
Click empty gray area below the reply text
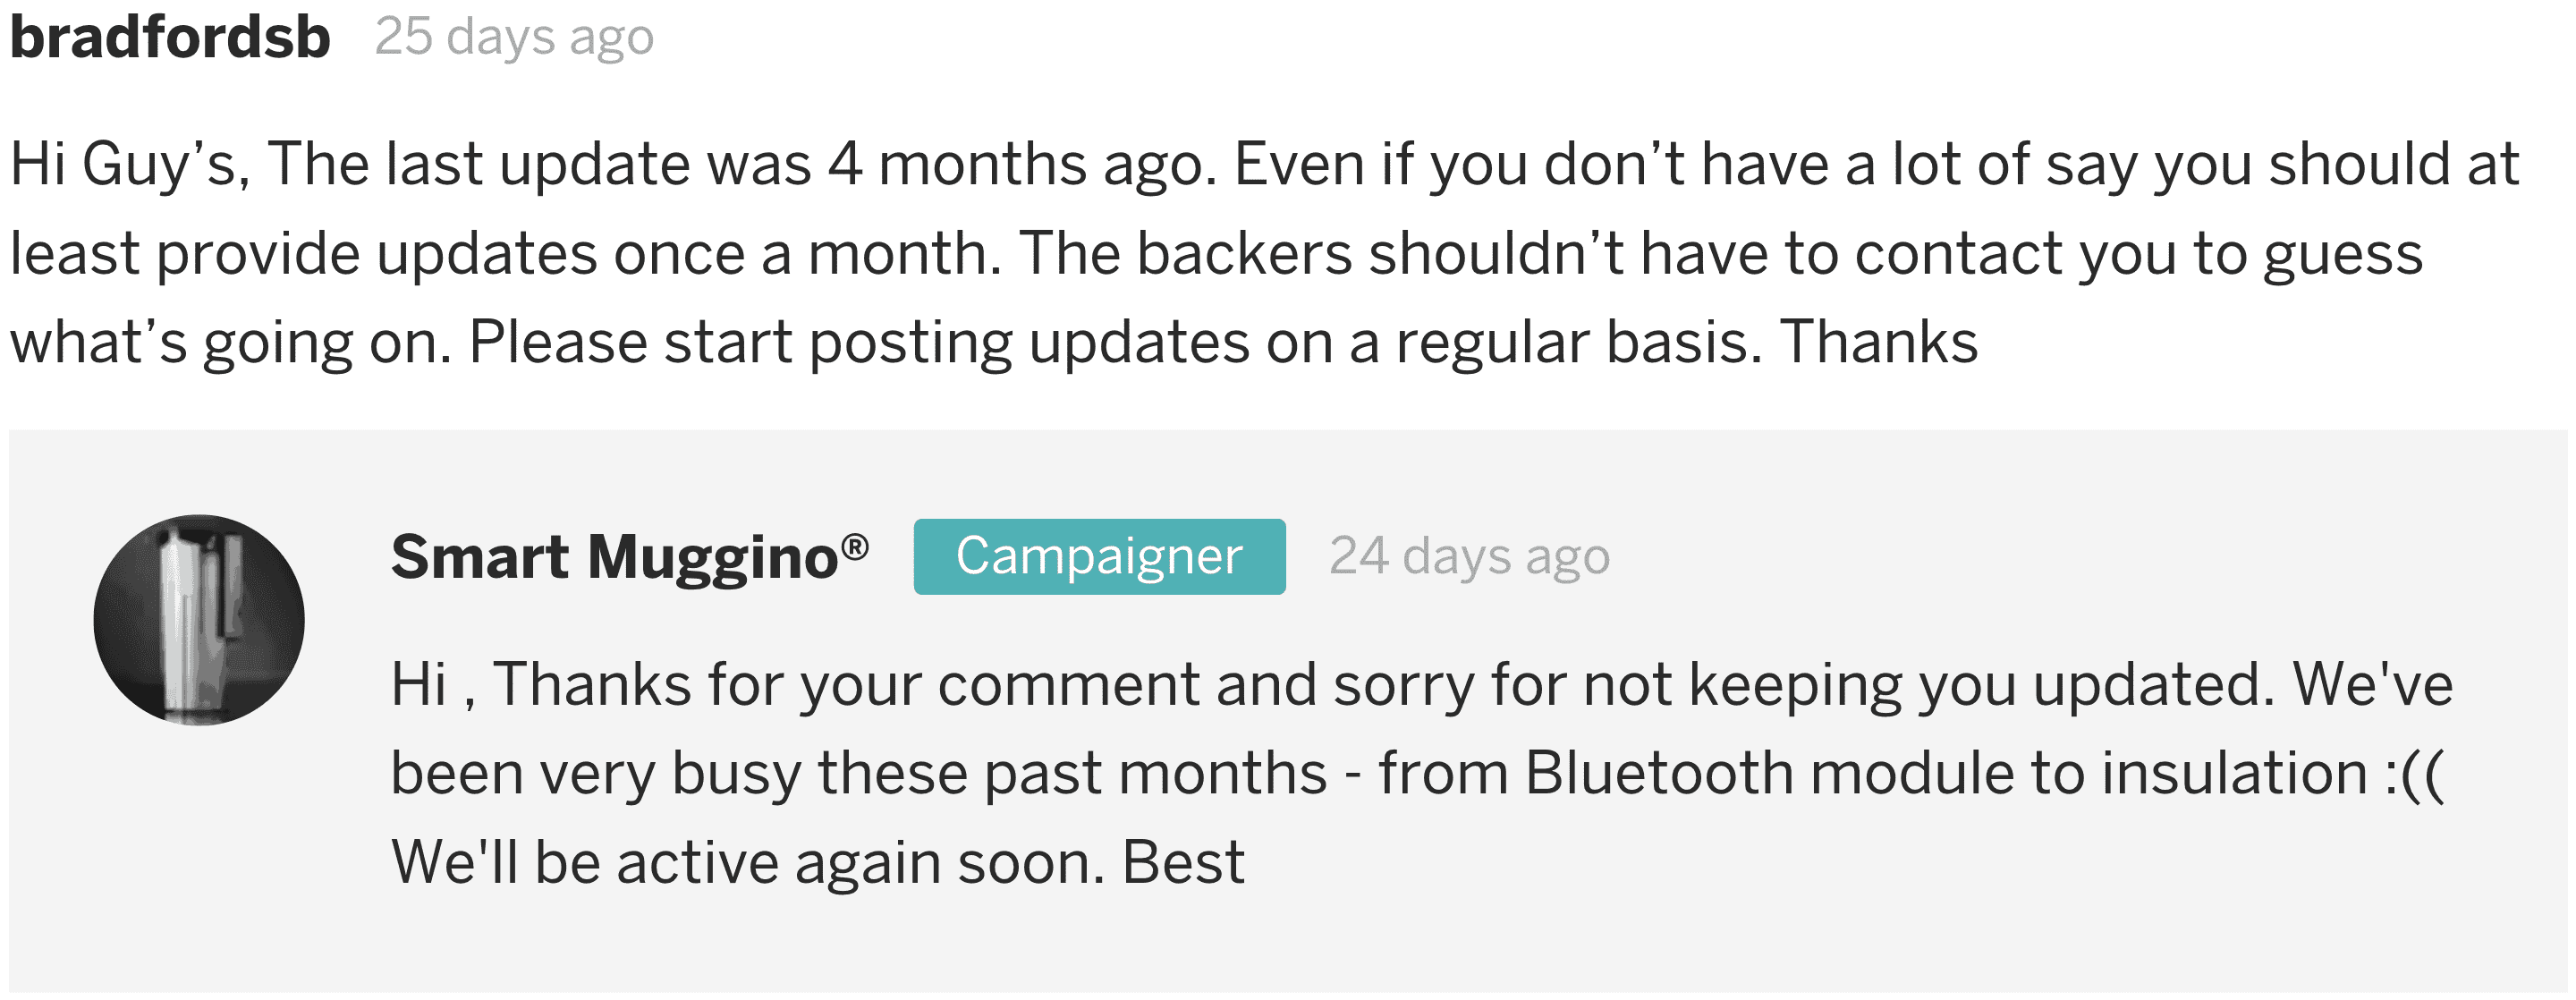click(x=1288, y=945)
